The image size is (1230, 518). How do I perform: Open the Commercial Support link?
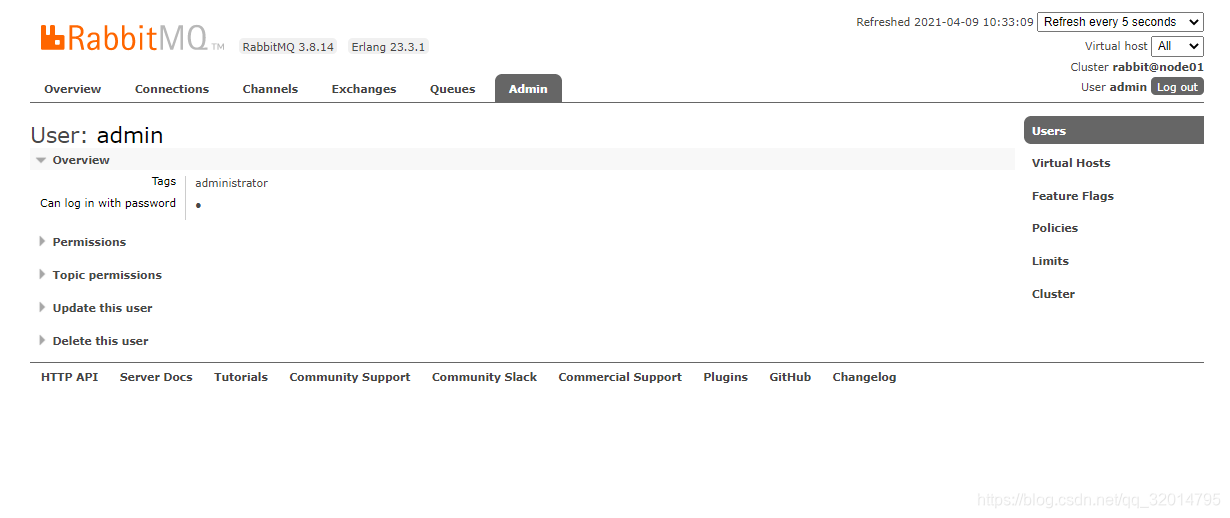[620, 377]
